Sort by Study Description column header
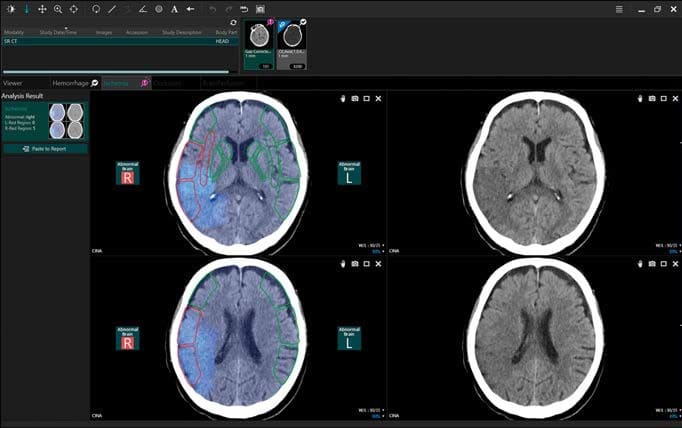 click(x=182, y=32)
